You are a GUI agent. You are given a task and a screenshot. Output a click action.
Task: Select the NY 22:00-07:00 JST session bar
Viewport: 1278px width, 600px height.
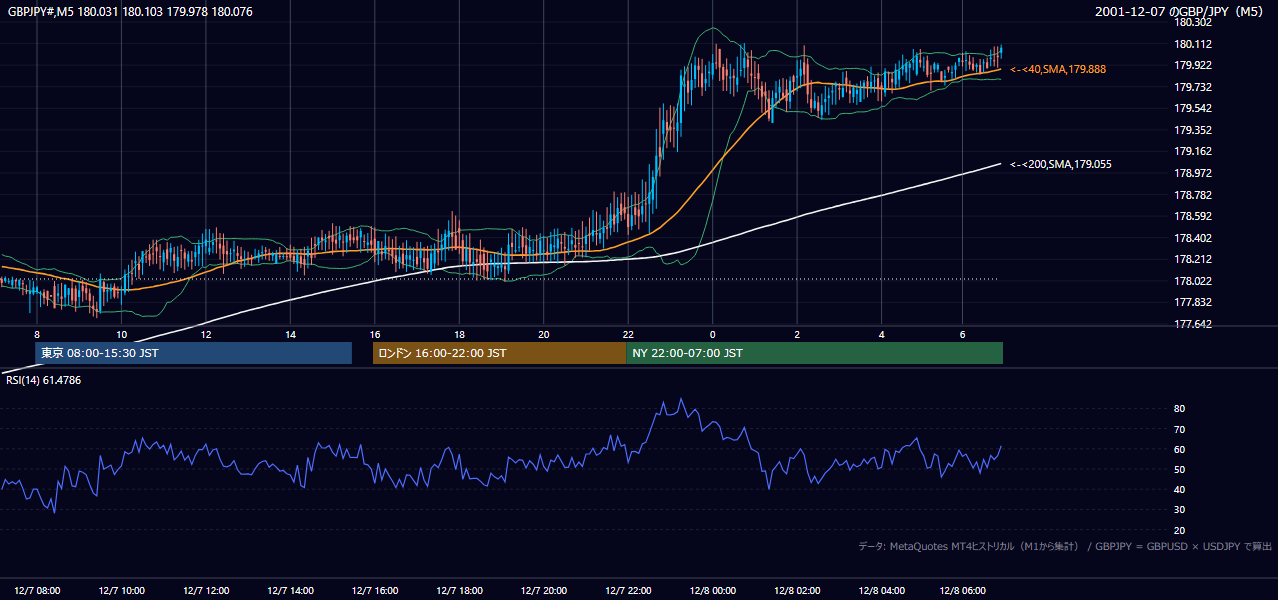(814, 353)
